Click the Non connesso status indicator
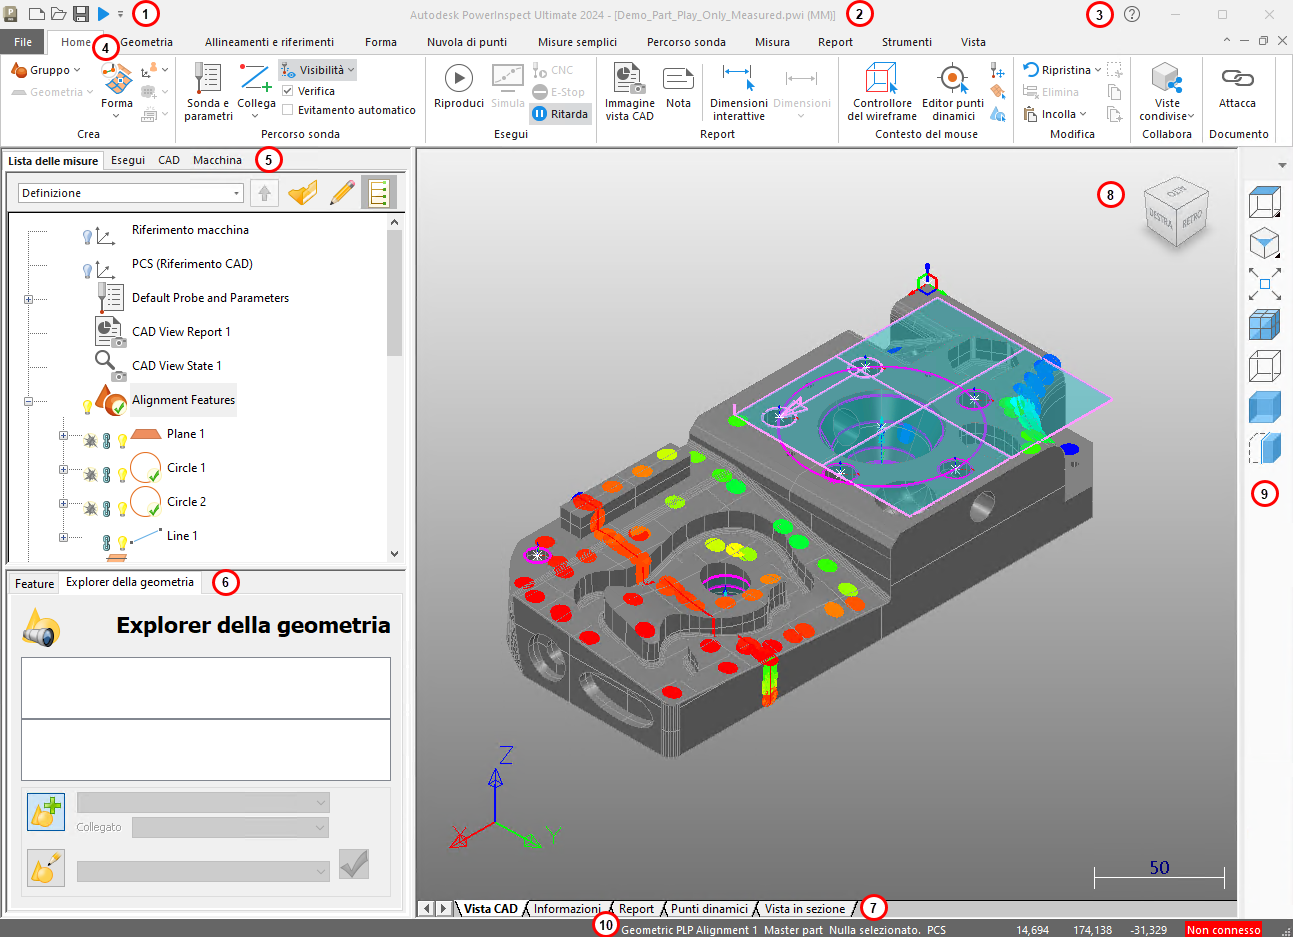 [x=1223, y=930]
